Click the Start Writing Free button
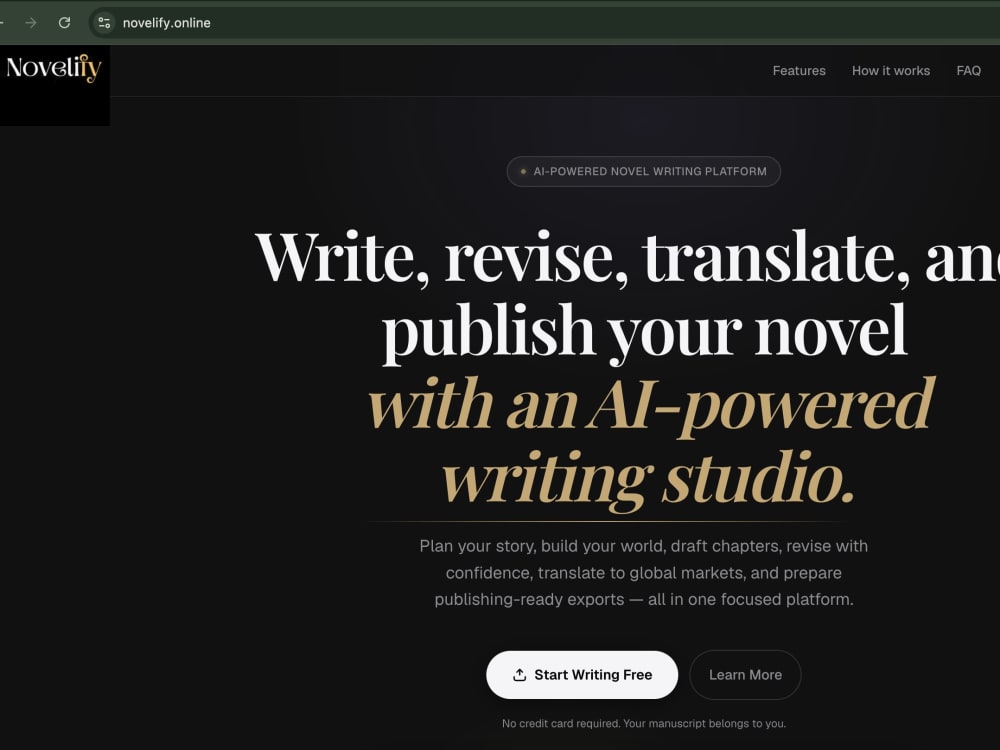Viewport: 1000px width, 750px height. pyautogui.click(x=582, y=675)
